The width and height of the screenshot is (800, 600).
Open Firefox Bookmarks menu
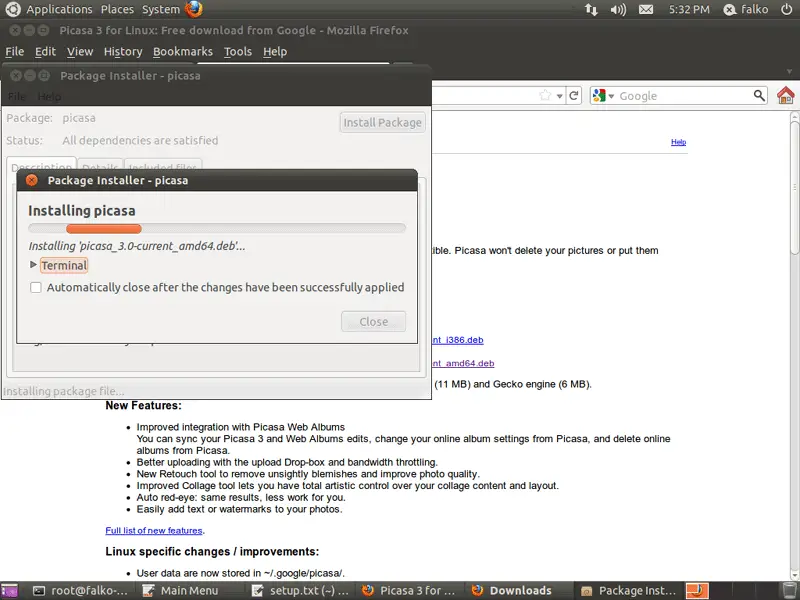pyautogui.click(x=183, y=52)
